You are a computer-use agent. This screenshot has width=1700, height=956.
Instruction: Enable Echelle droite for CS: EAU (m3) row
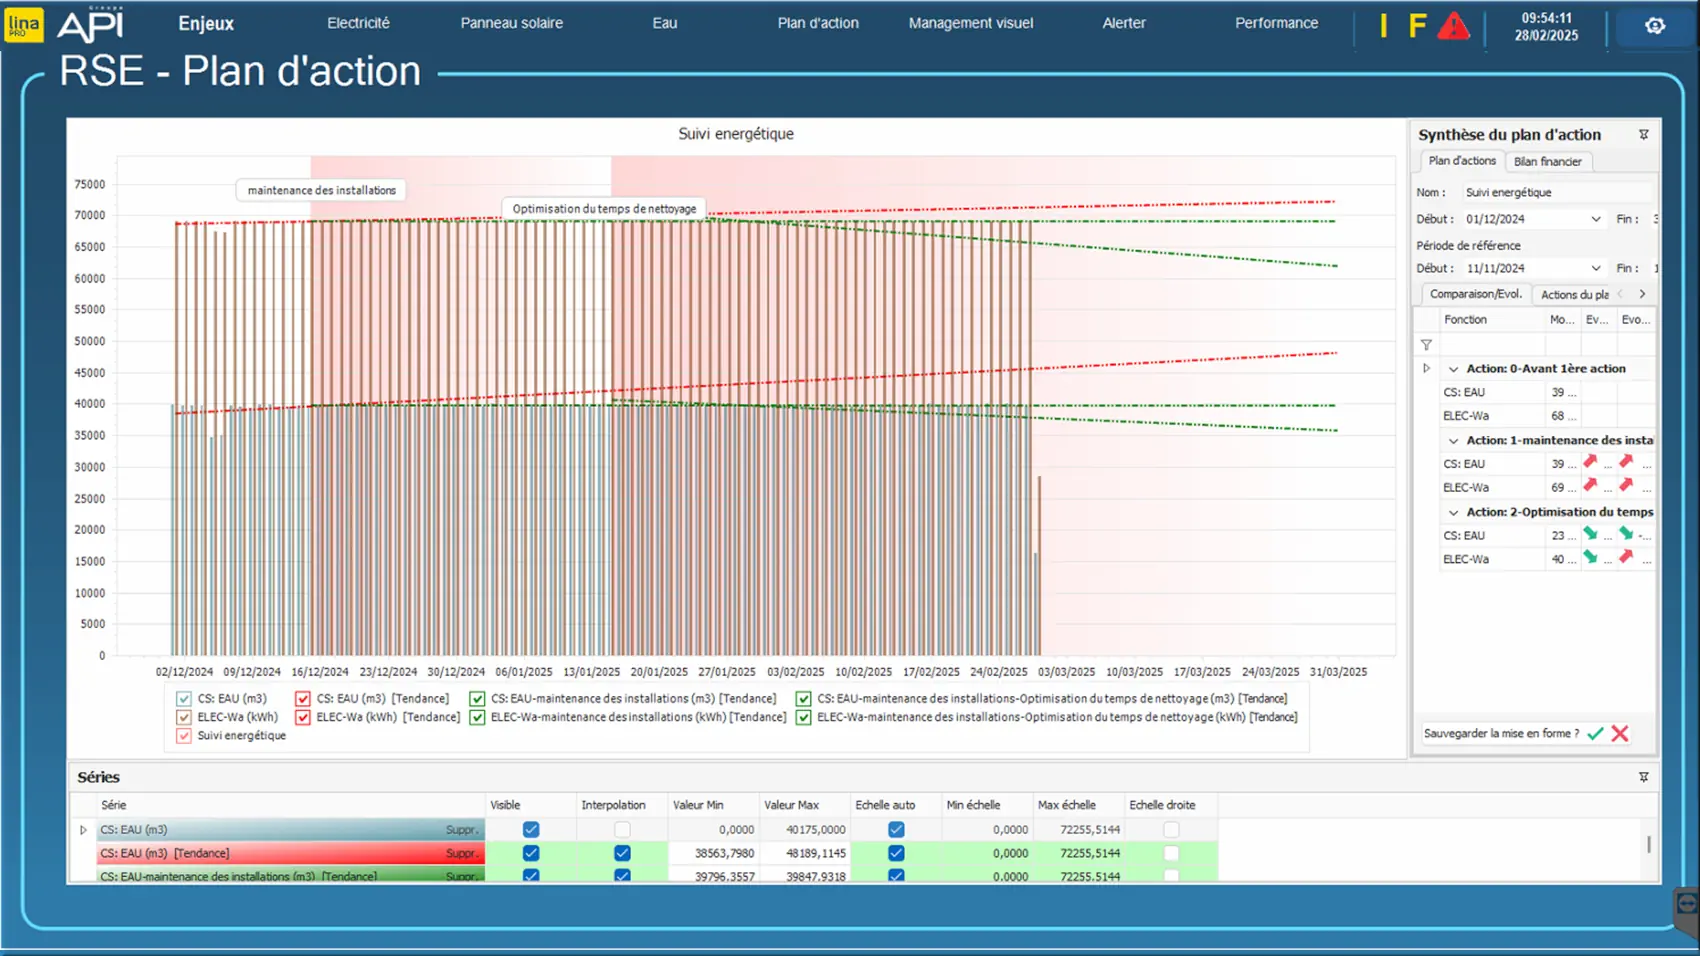pos(1171,830)
